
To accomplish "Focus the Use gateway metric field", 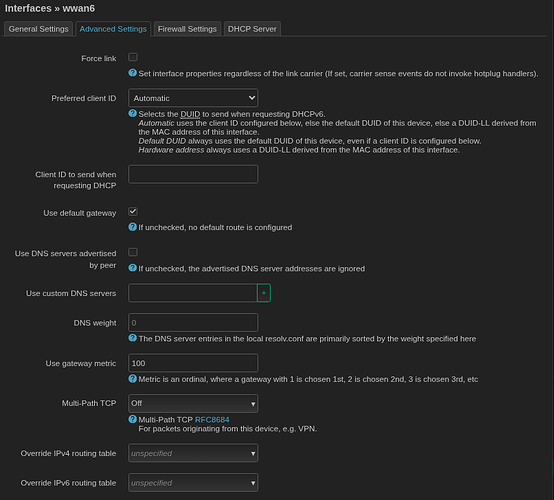I will [x=193, y=363].
